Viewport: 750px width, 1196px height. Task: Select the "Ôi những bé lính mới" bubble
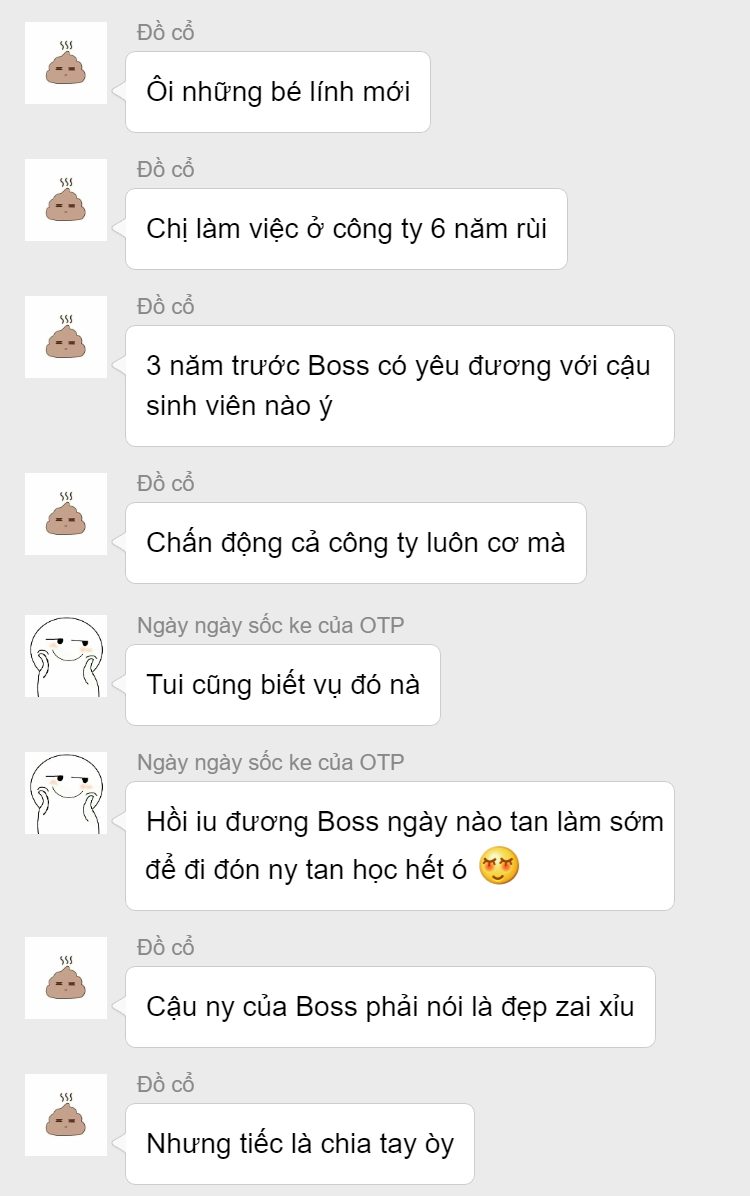[x=278, y=92]
